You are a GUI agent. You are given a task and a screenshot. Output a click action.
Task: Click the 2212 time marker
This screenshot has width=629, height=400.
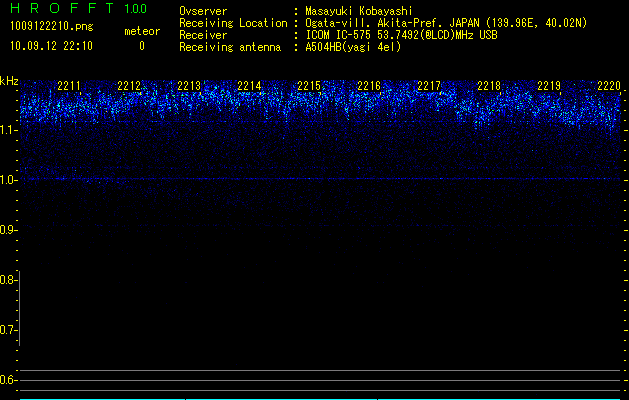point(129,86)
